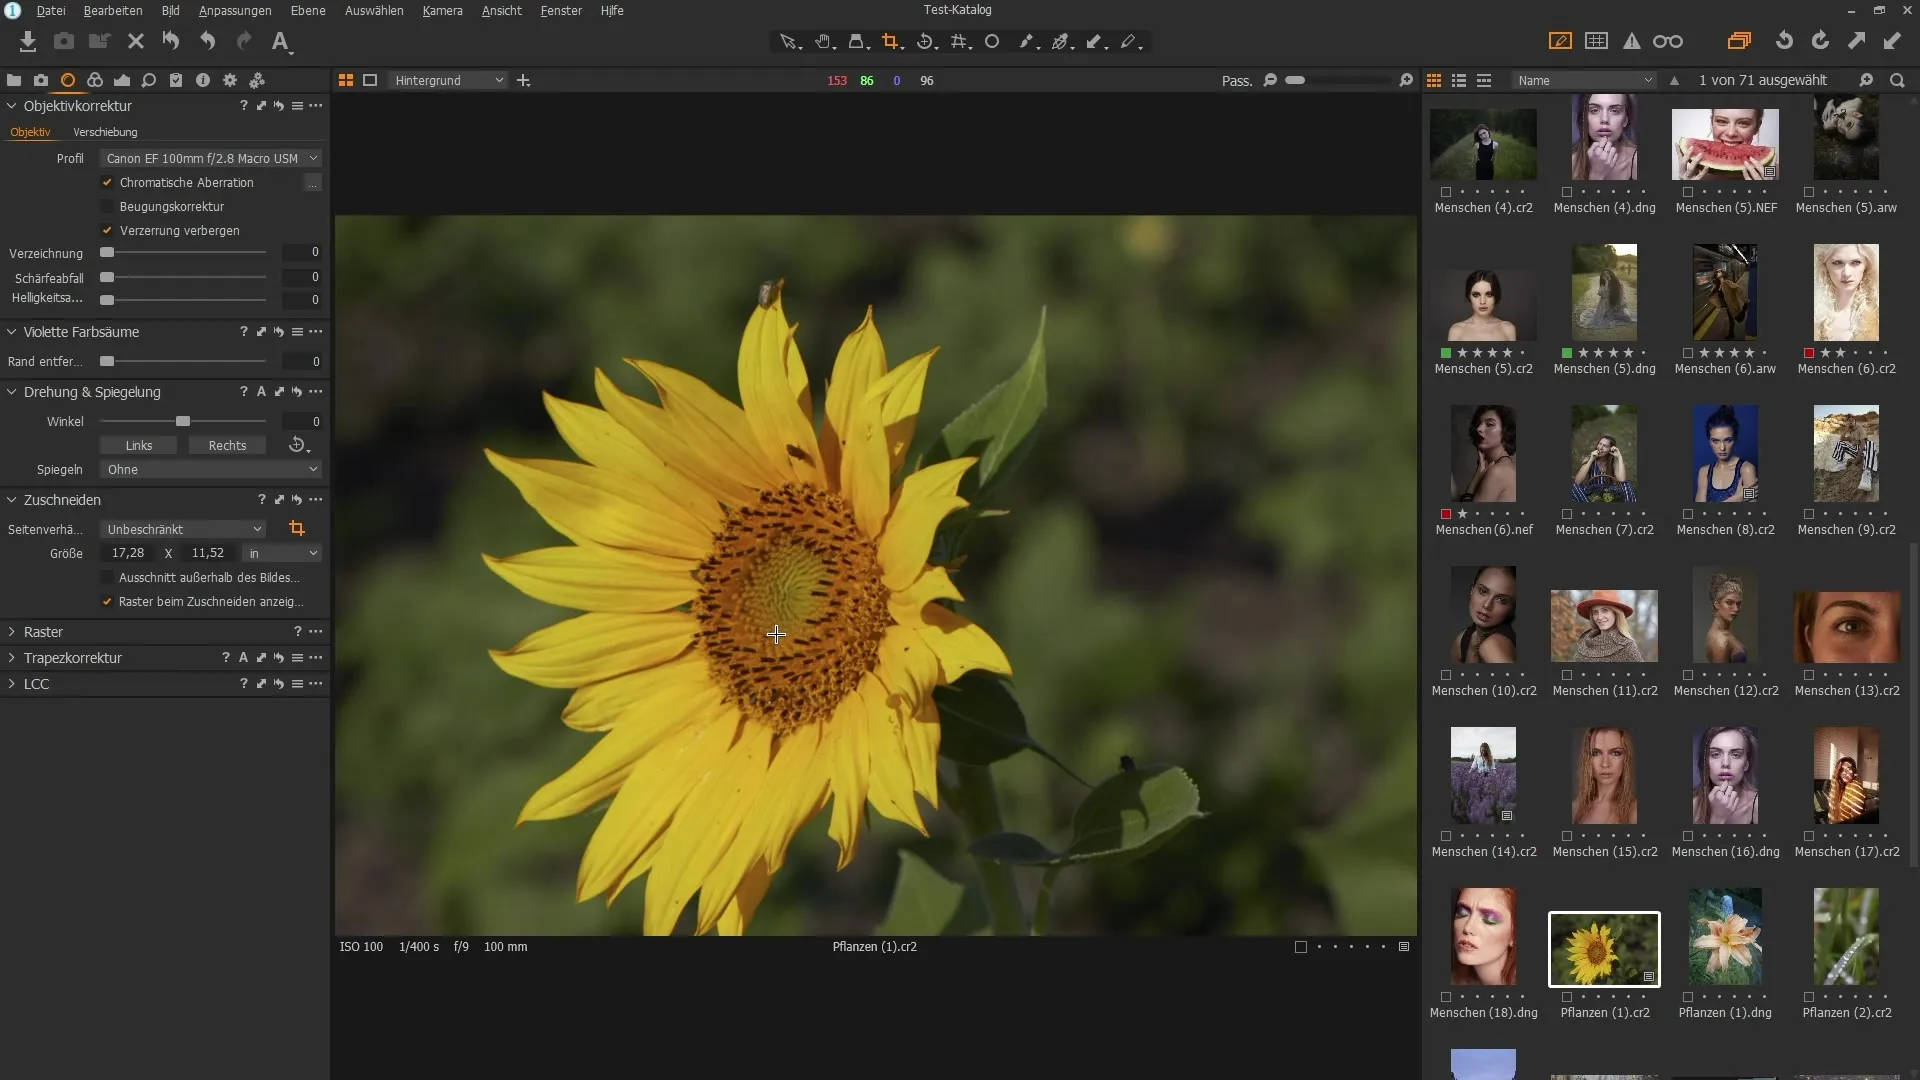Select the Erase mask pencil tool
Image resolution: width=1920 pixels, height=1080 pixels.
click(x=1130, y=41)
